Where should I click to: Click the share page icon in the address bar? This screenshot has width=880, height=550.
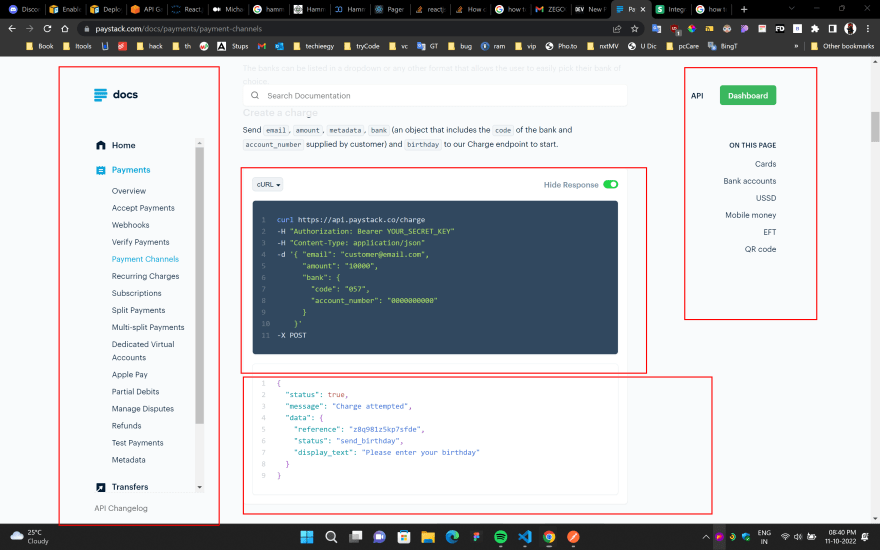click(x=617, y=29)
